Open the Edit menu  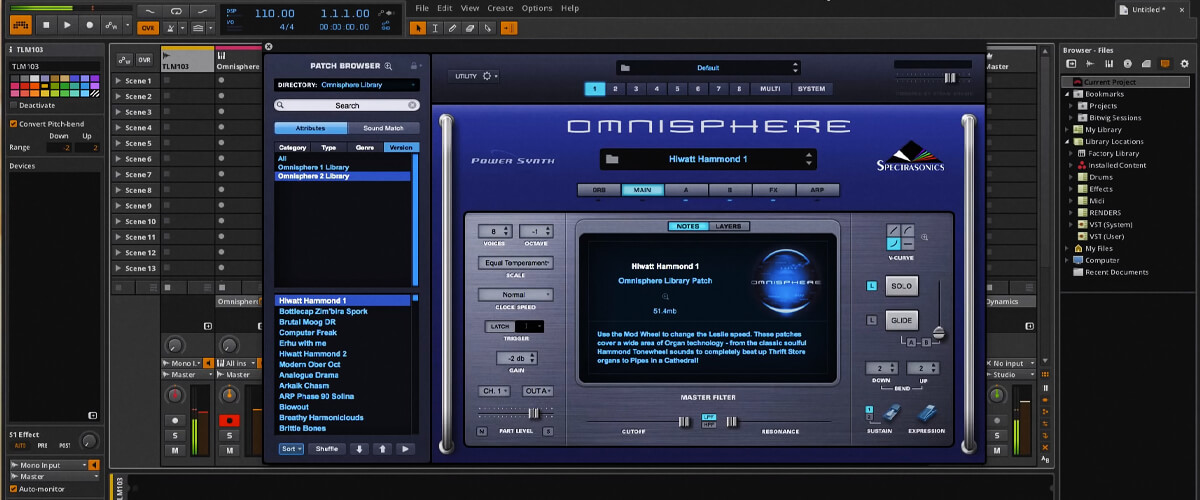click(x=444, y=8)
